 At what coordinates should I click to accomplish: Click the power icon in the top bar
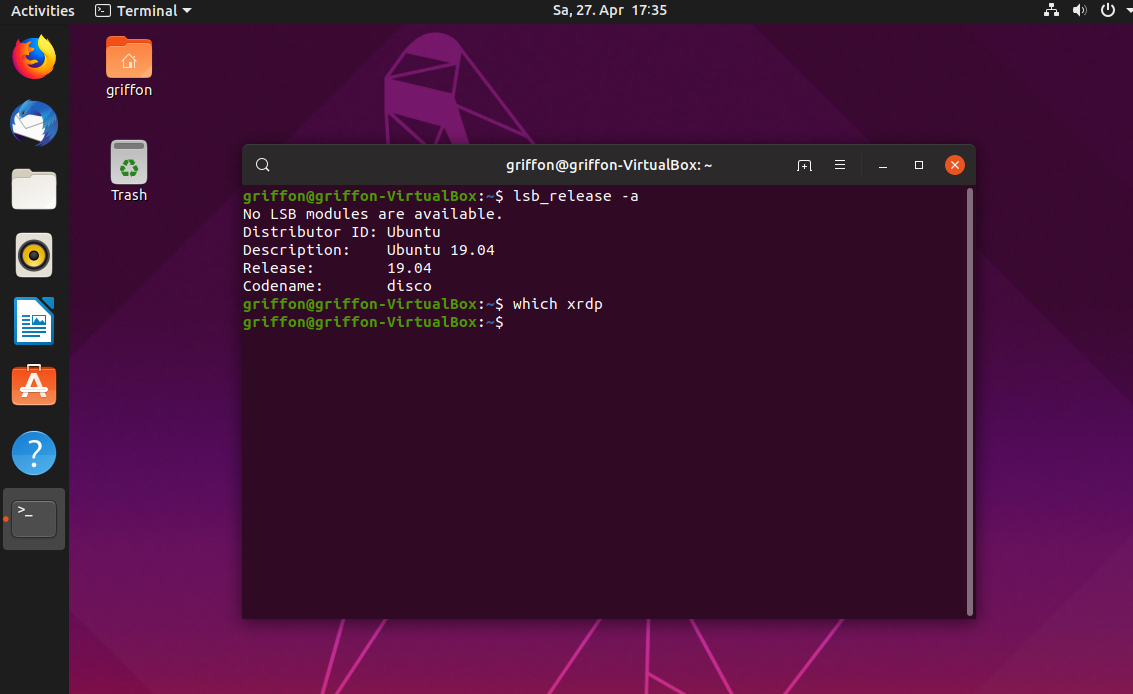1106,11
